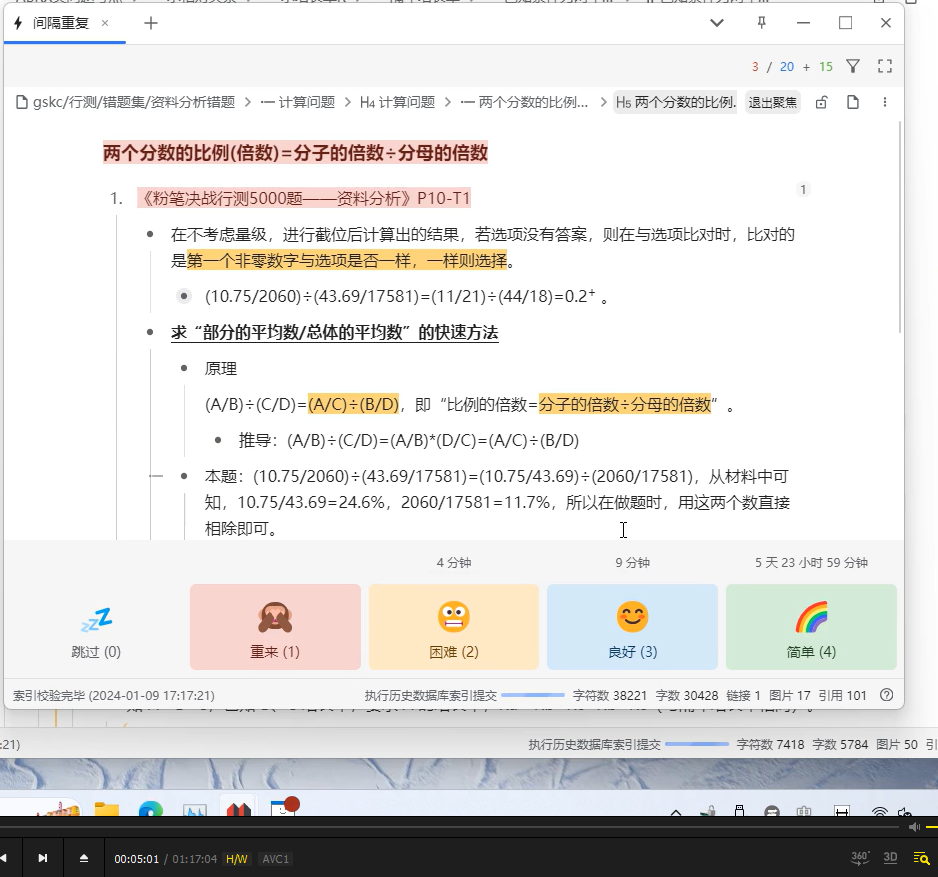Open the flashcard filter funnel icon

853,64
